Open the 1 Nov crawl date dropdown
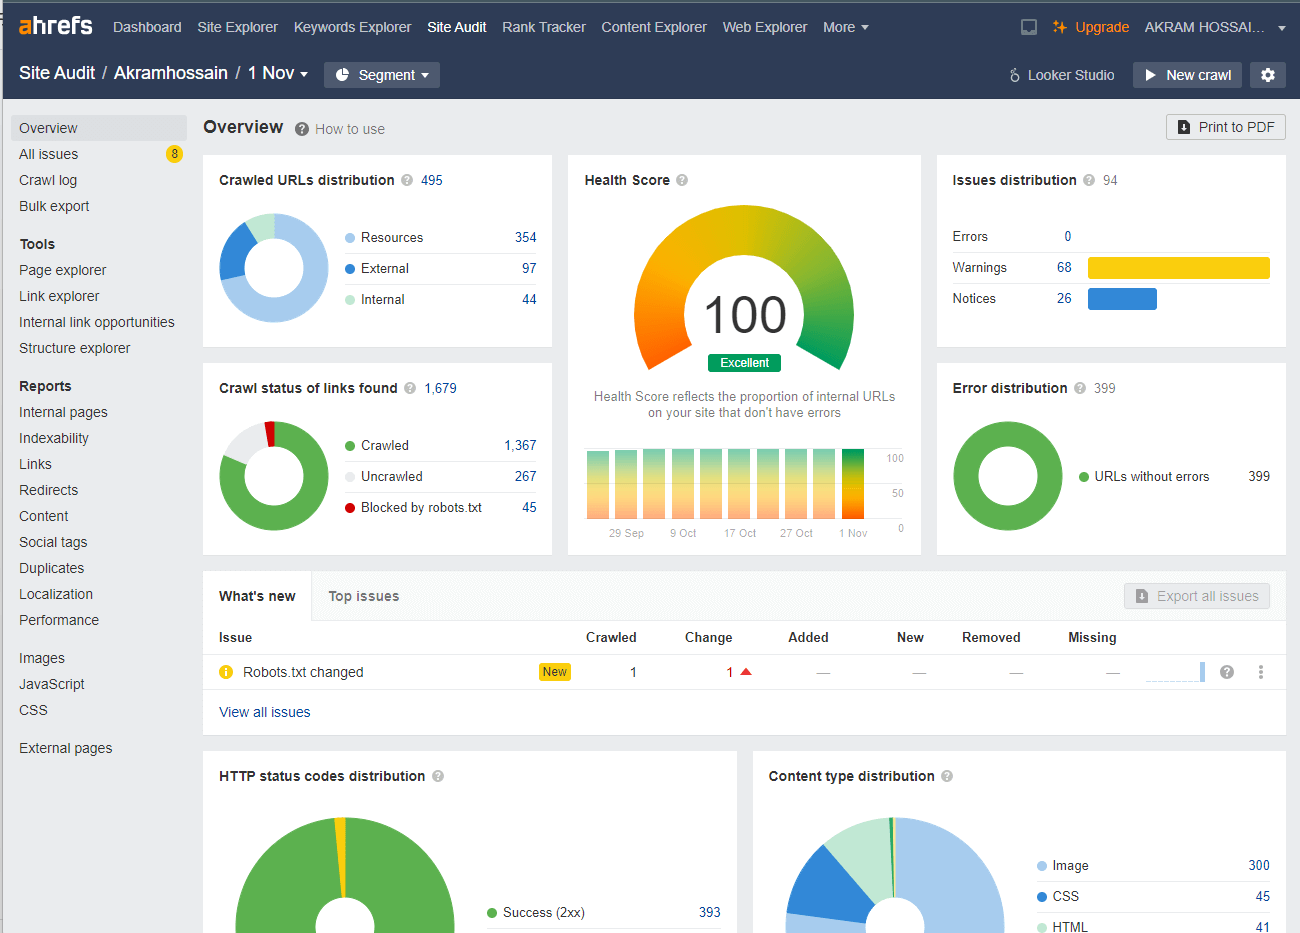This screenshot has height=933, width=1300. point(278,73)
